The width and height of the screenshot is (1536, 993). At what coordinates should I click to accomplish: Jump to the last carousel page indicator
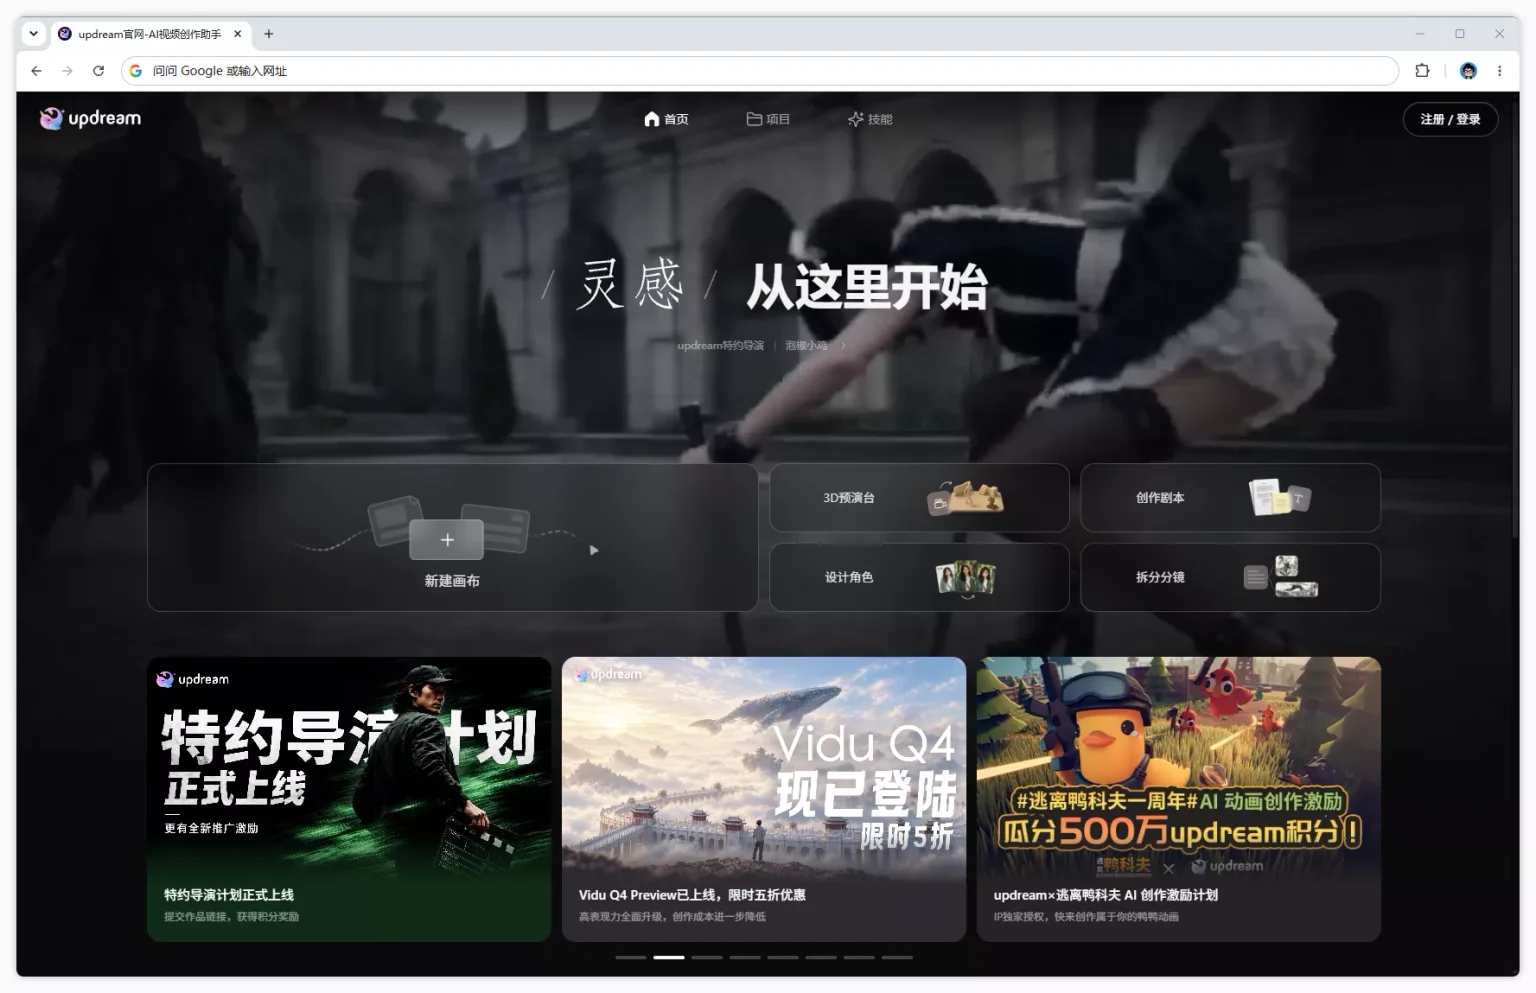click(x=897, y=957)
